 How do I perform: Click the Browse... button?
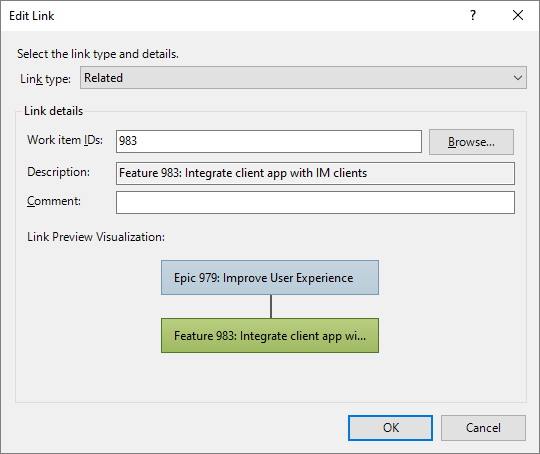click(471, 142)
